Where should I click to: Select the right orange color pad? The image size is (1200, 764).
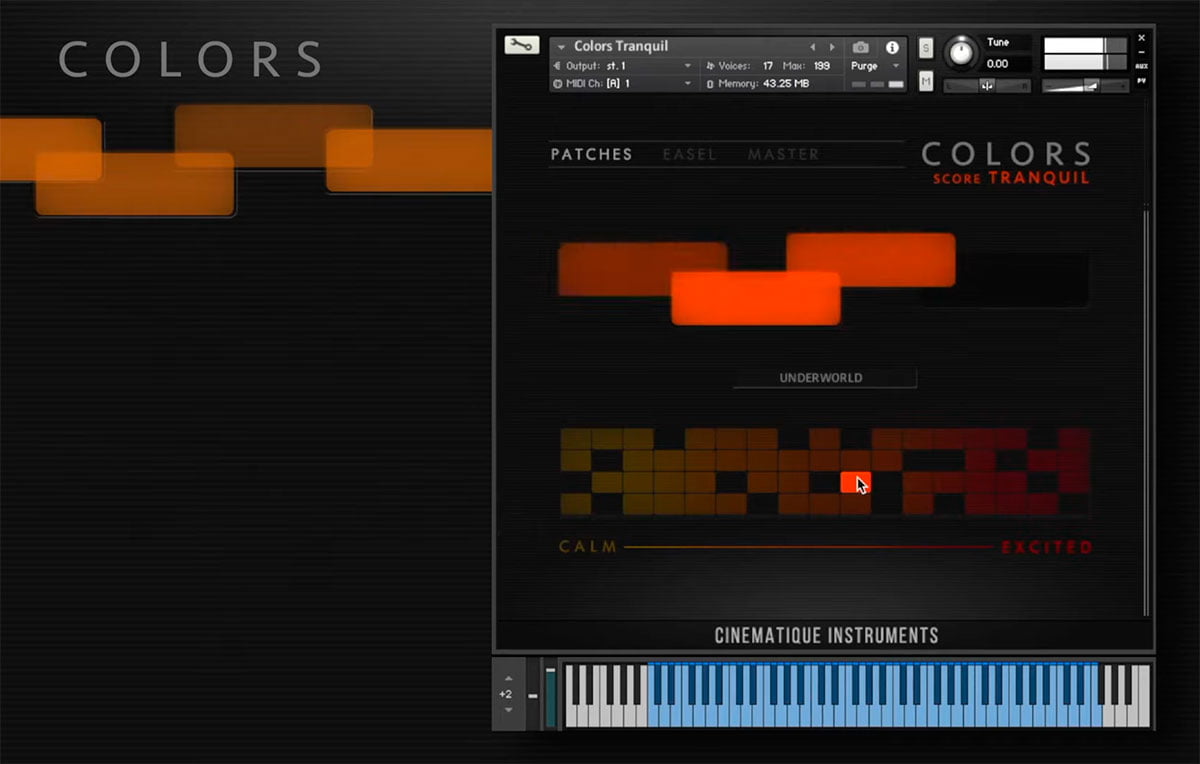[871, 260]
